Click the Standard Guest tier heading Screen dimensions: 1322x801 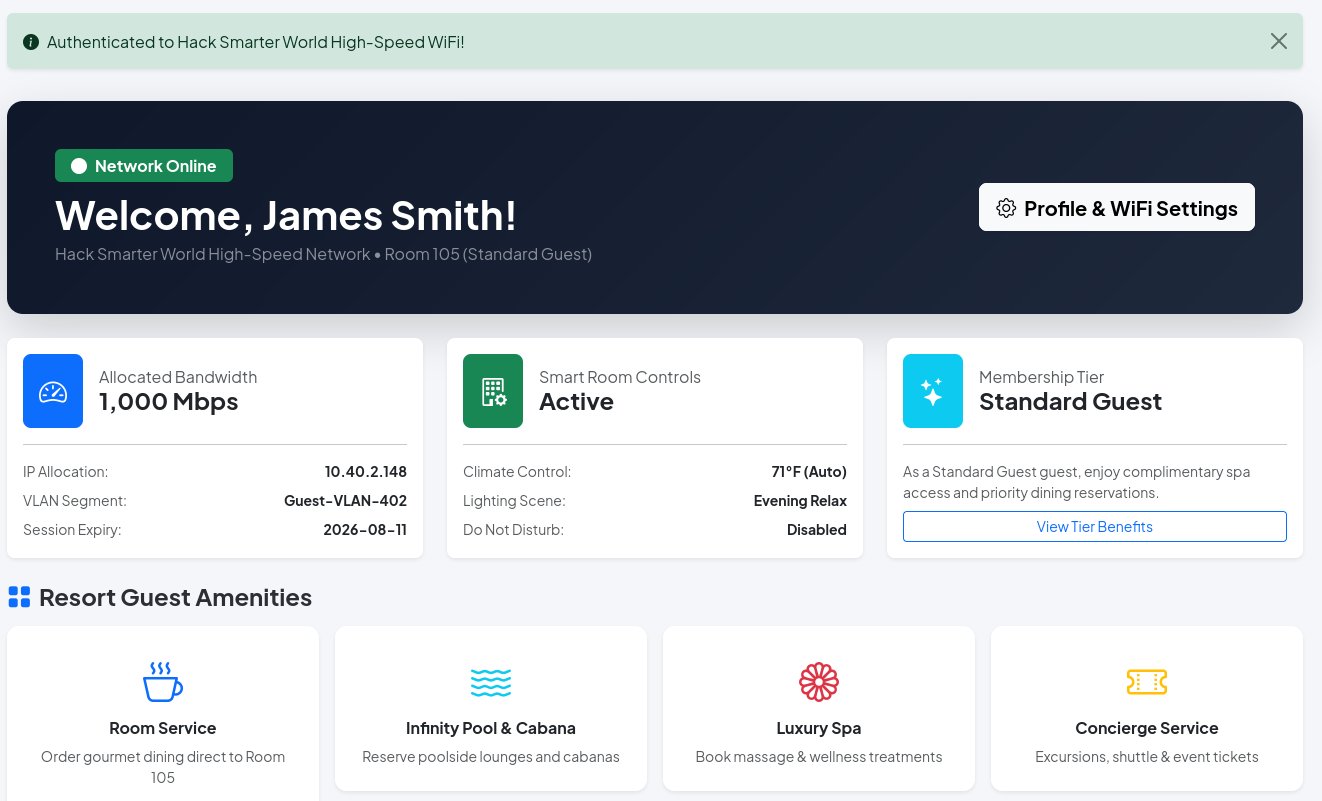1070,401
